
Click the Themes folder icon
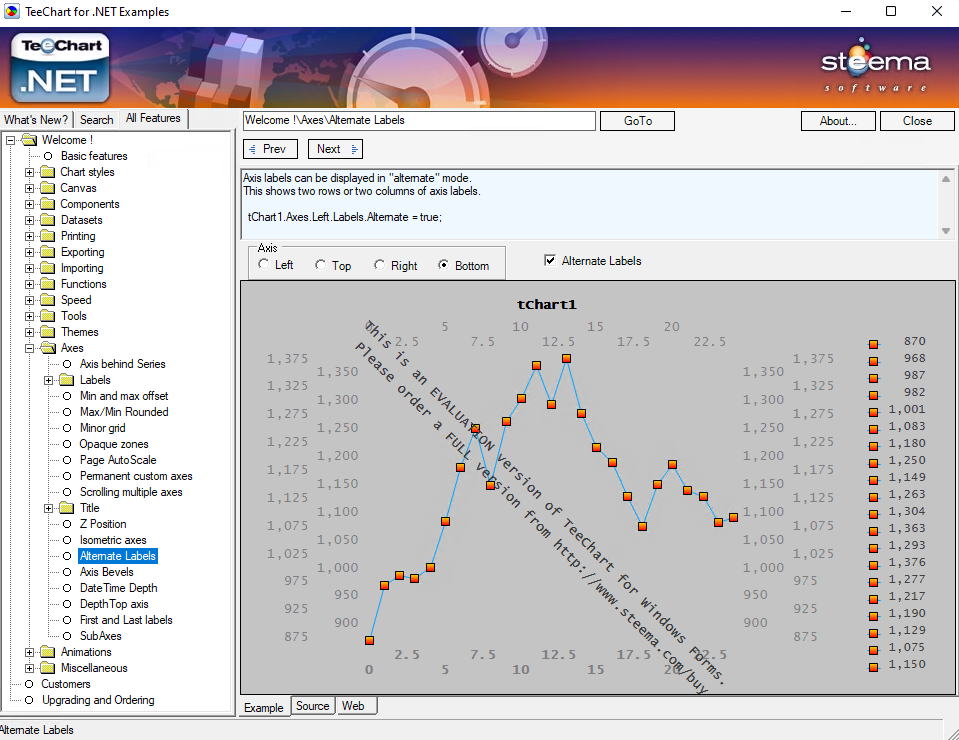click(x=48, y=331)
